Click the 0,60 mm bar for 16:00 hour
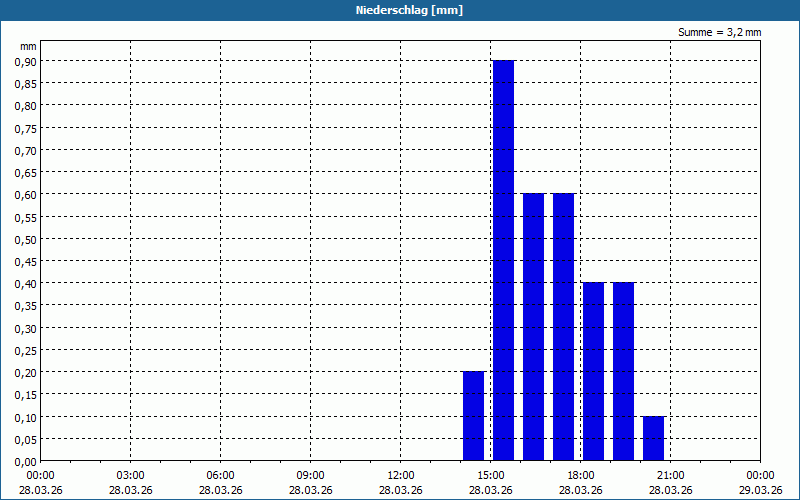800x500 pixels. click(x=534, y=327)
